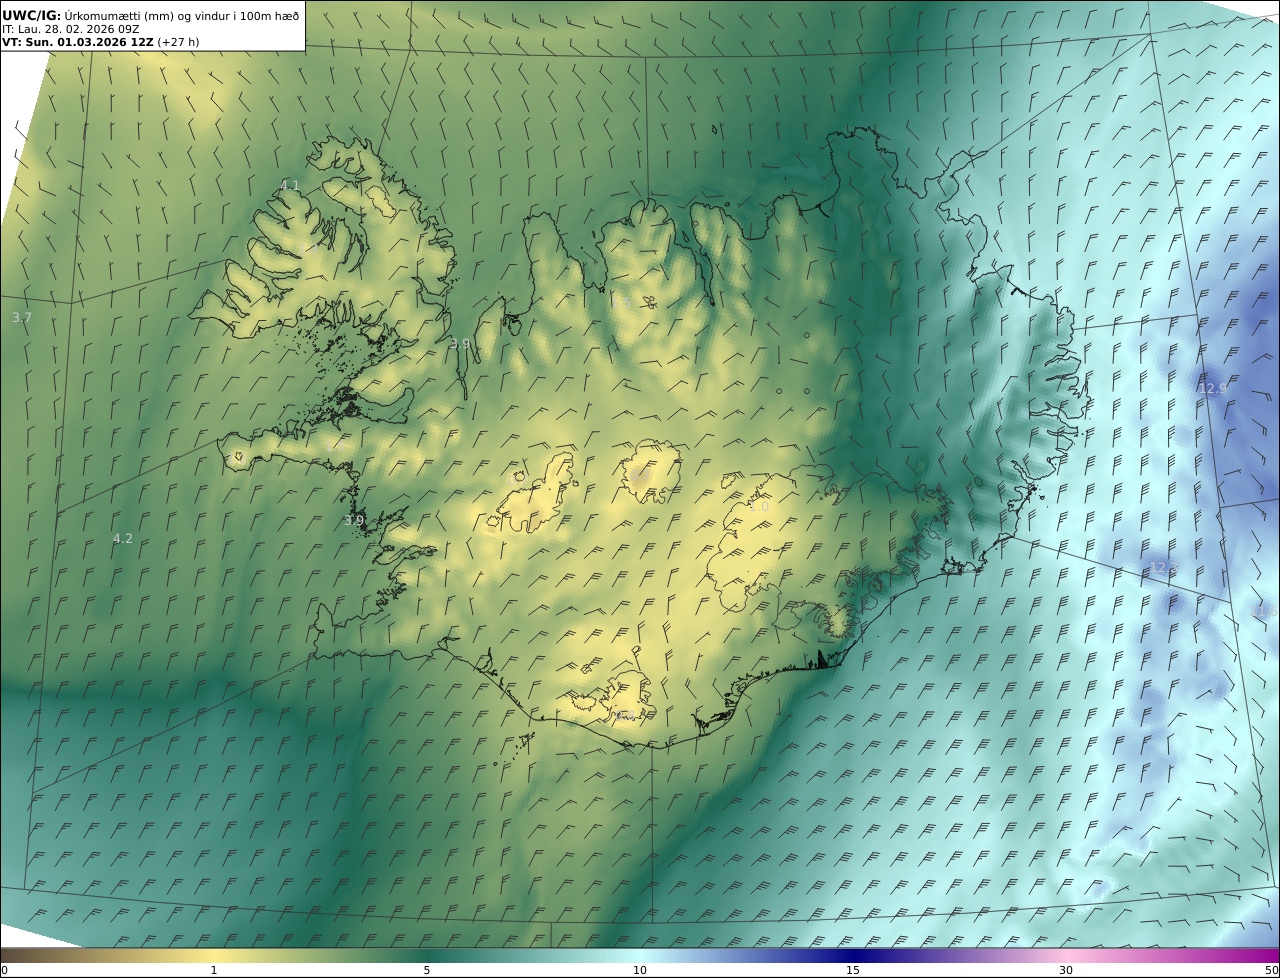Click the 1 tick on the colorbar
This screenshot has width=1280, height=978.
pos(213,970)
